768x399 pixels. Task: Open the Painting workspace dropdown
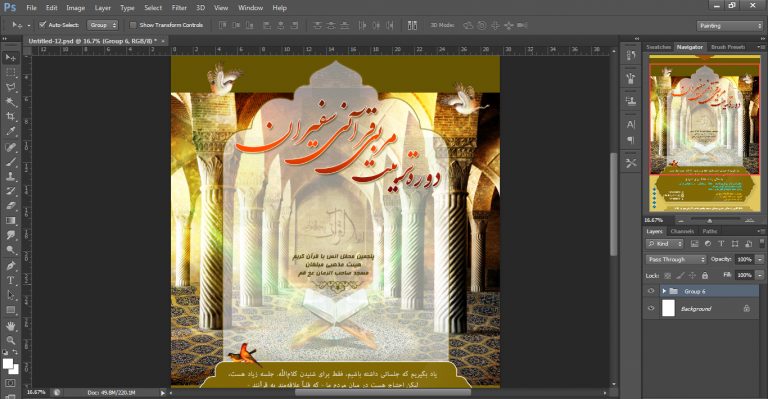click(x=730, y=25)
